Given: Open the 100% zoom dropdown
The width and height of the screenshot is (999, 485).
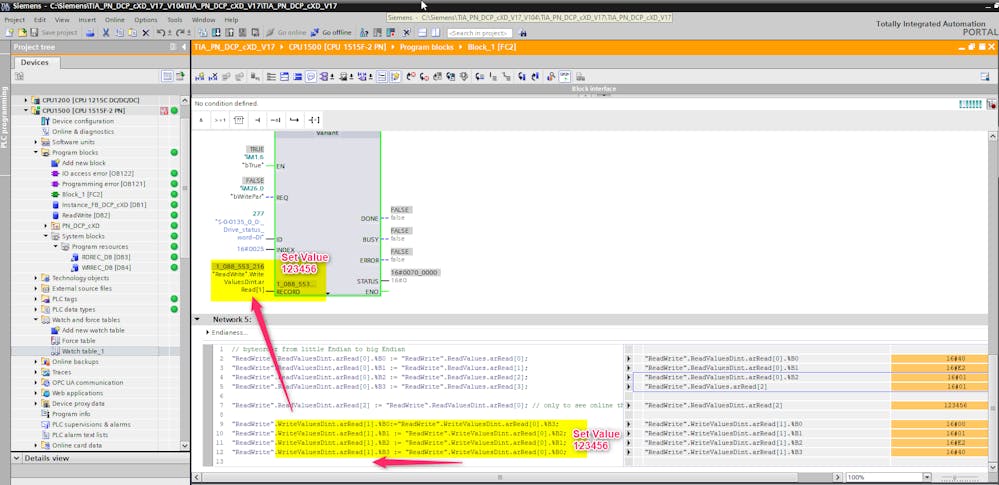Looking at the screenshot, I should coord(926,477).
